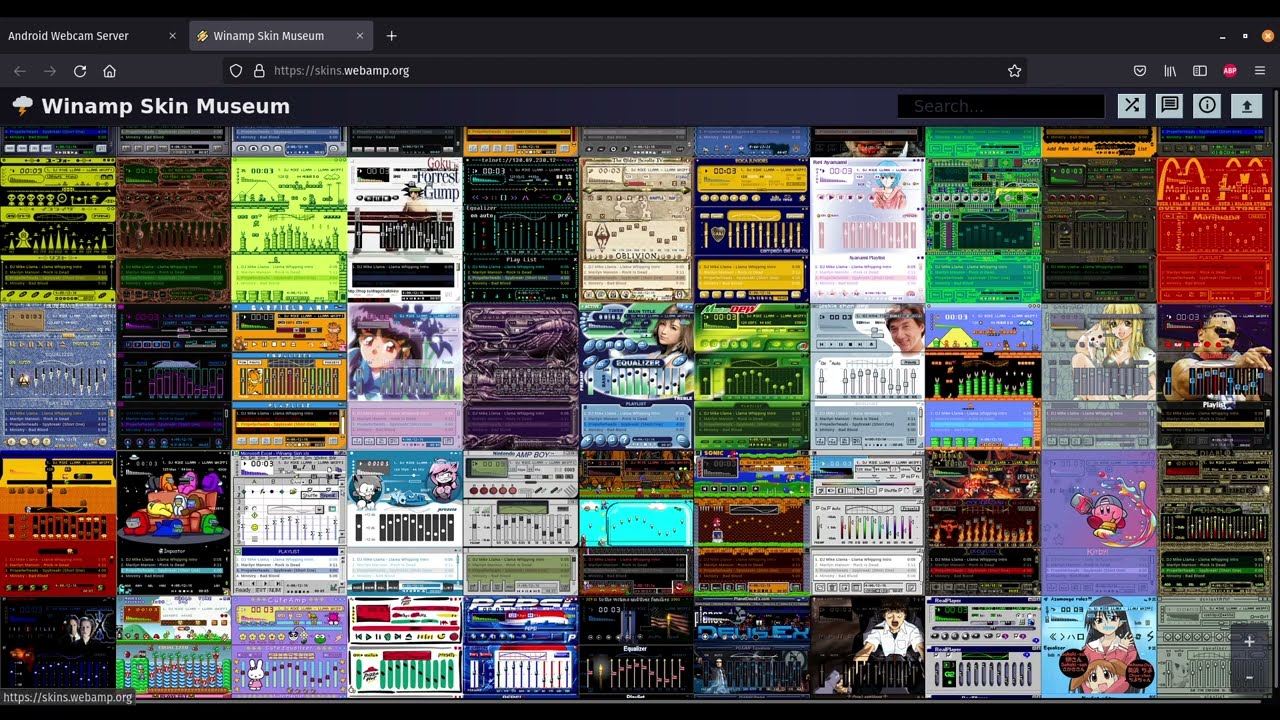Open the tracking protection shield icon

tap(236, 71)
